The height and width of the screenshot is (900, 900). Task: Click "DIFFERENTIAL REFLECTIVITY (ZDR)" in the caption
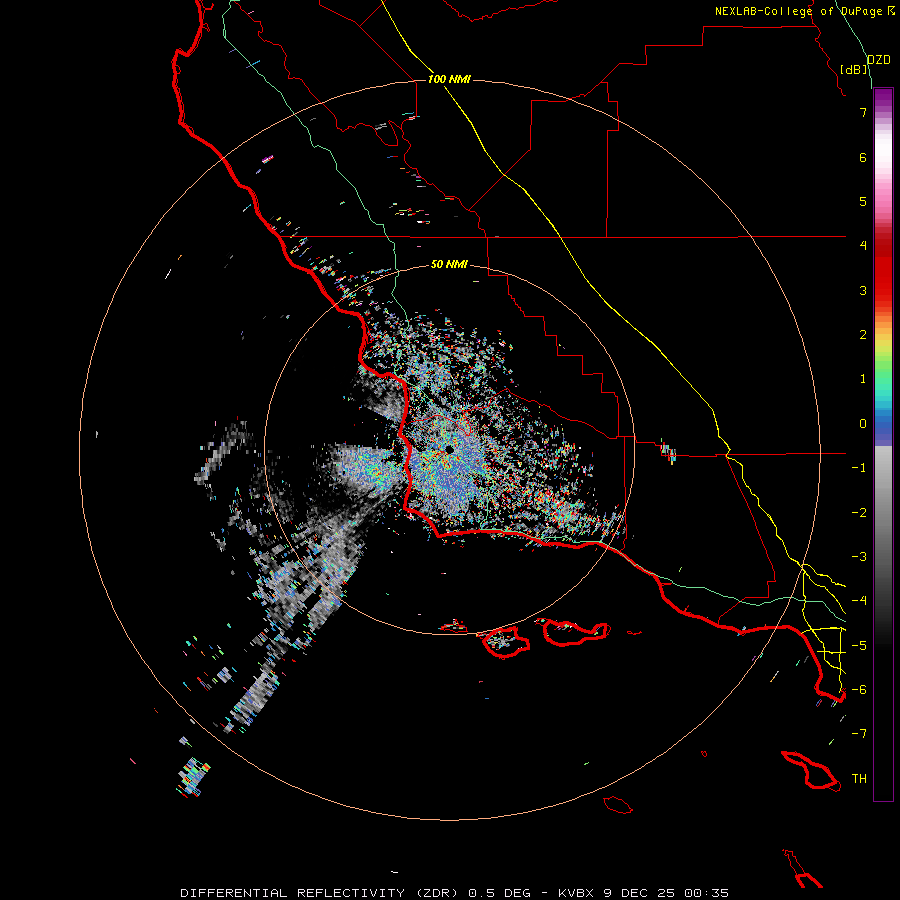[319, 893]
